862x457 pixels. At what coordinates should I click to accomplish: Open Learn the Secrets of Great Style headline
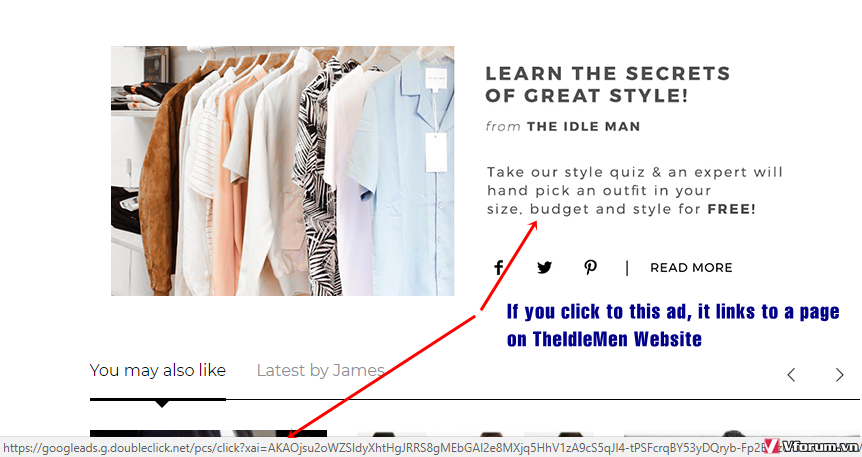click(607, 84)
